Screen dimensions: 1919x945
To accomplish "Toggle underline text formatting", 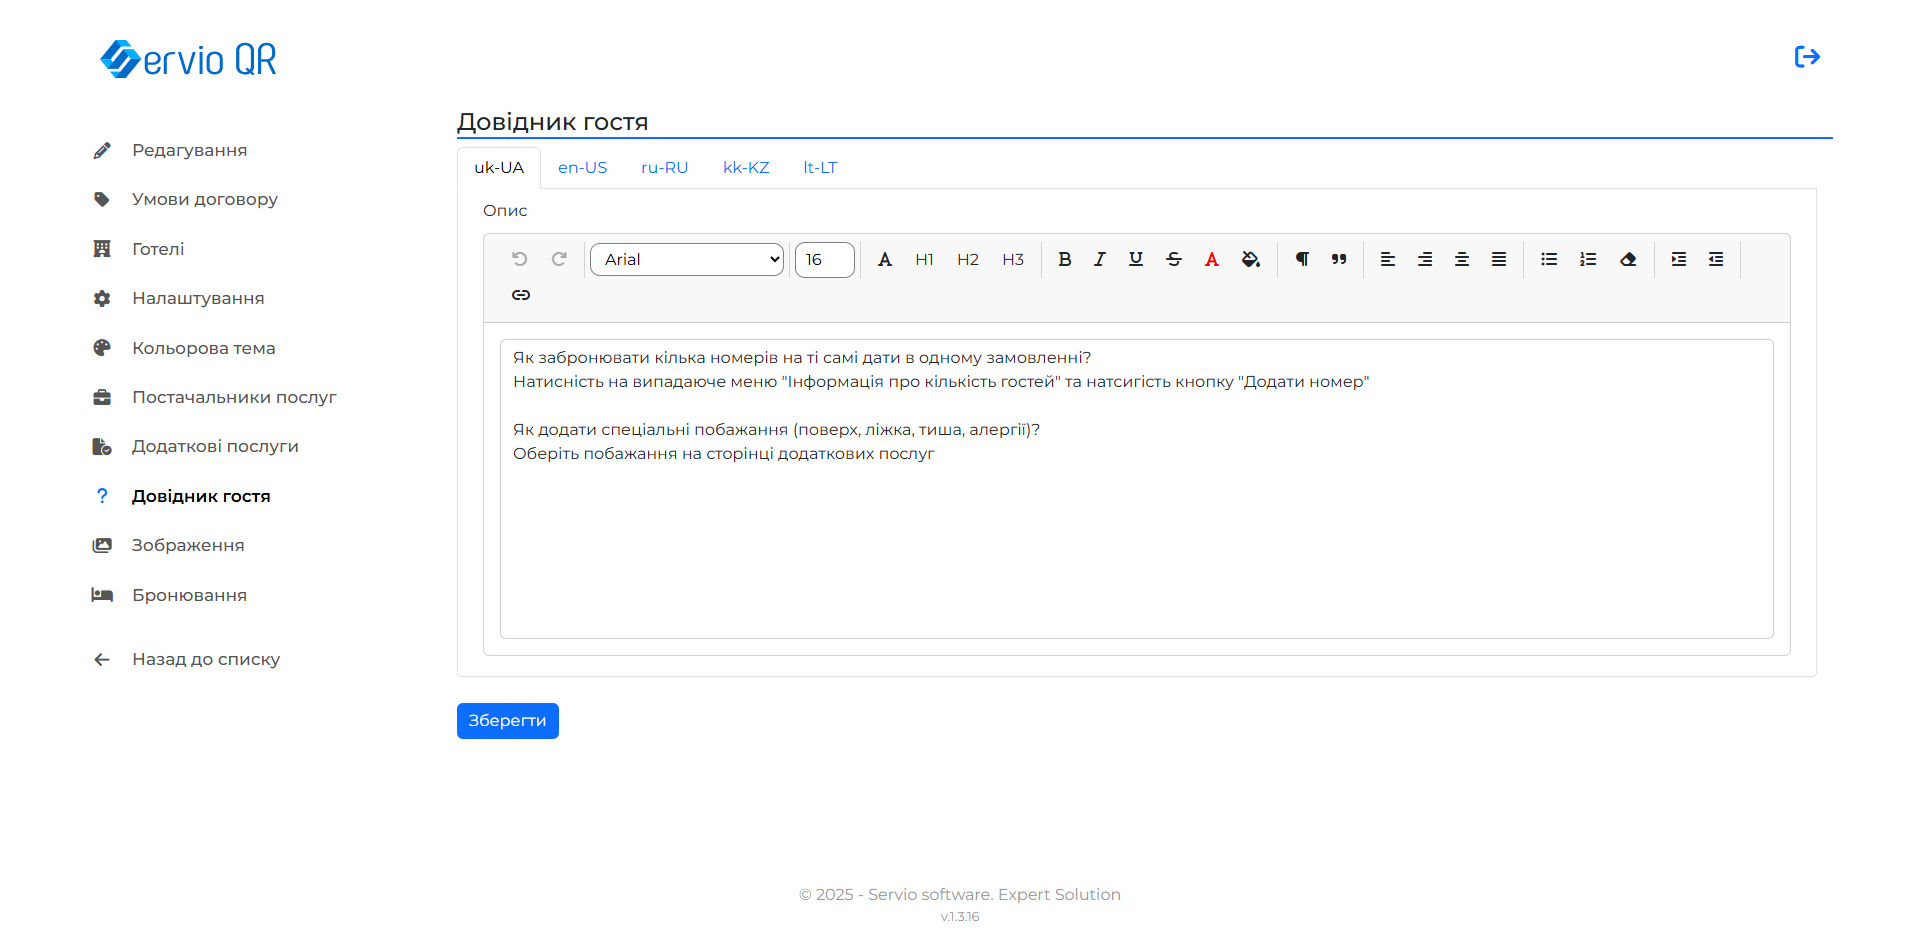I will pyautogui.click(x=1135, y=259).
